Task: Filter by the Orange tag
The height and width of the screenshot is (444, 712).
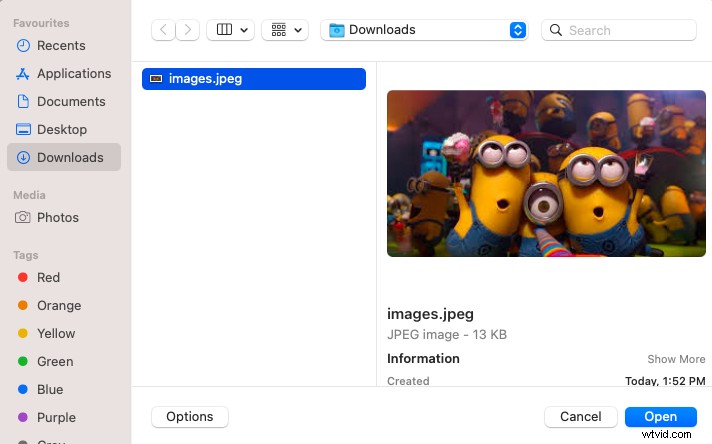Action: (x=64, y=306)
